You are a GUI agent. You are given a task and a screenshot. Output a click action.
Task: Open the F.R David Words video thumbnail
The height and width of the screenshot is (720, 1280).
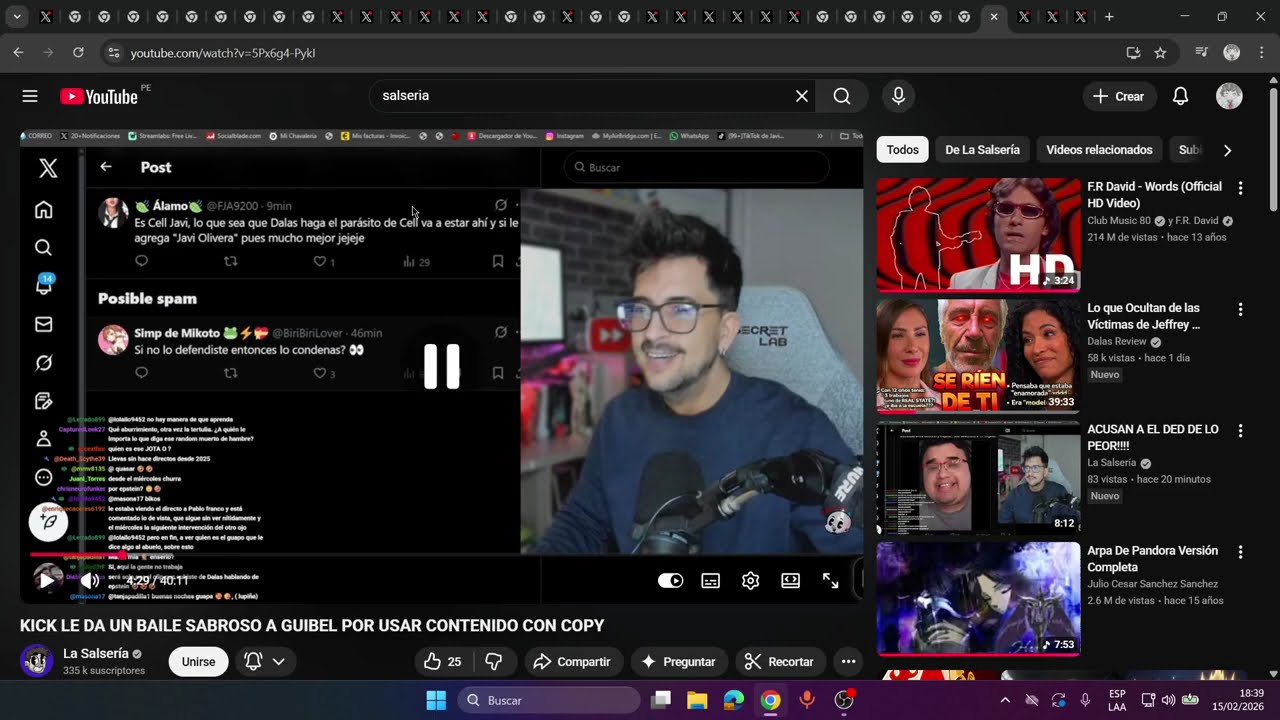978,235
